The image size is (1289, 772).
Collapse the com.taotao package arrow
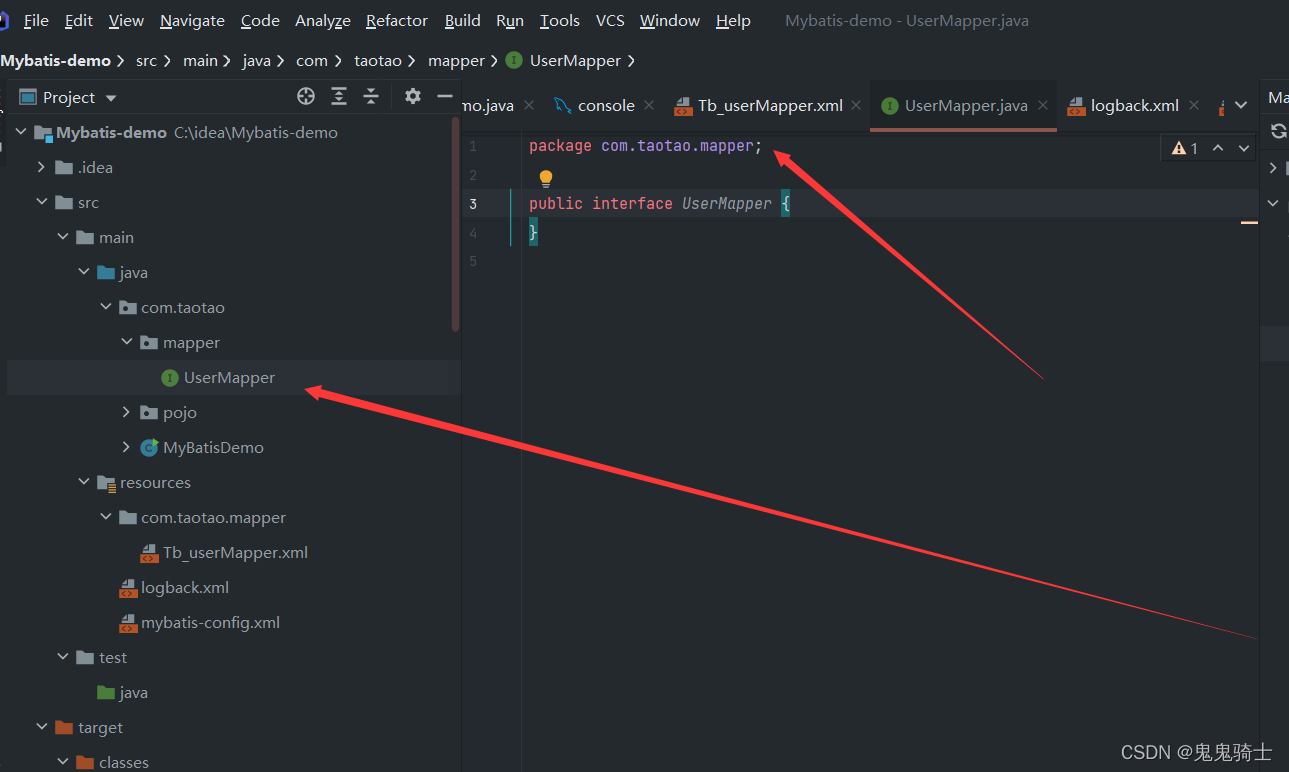105,307
